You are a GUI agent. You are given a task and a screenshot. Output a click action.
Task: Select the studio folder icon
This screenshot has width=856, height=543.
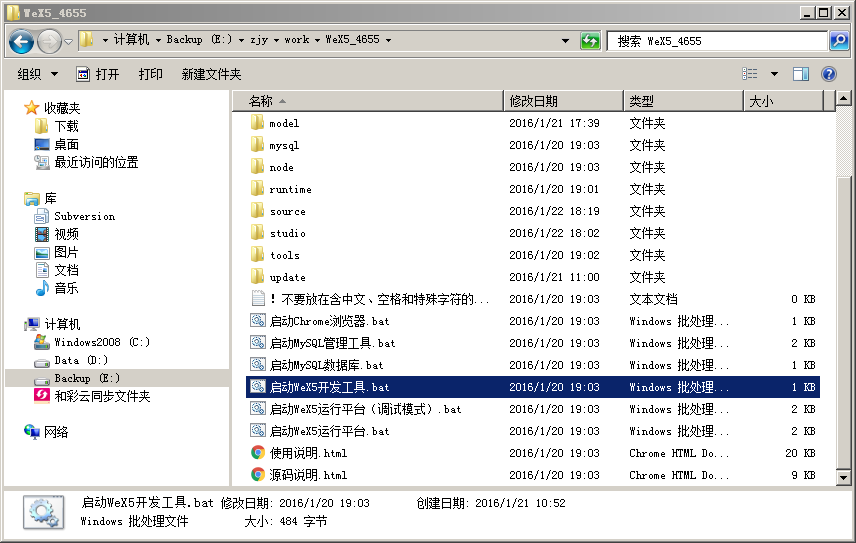[258, 232]
